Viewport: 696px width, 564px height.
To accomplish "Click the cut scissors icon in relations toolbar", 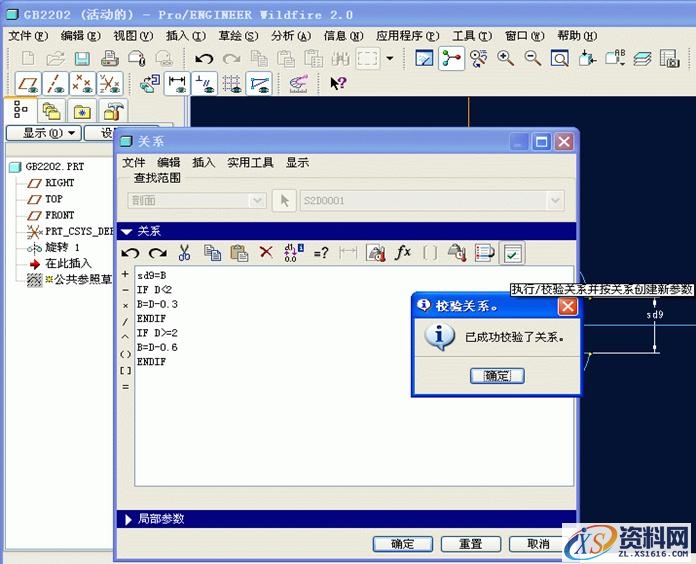I will coord(184,253).
